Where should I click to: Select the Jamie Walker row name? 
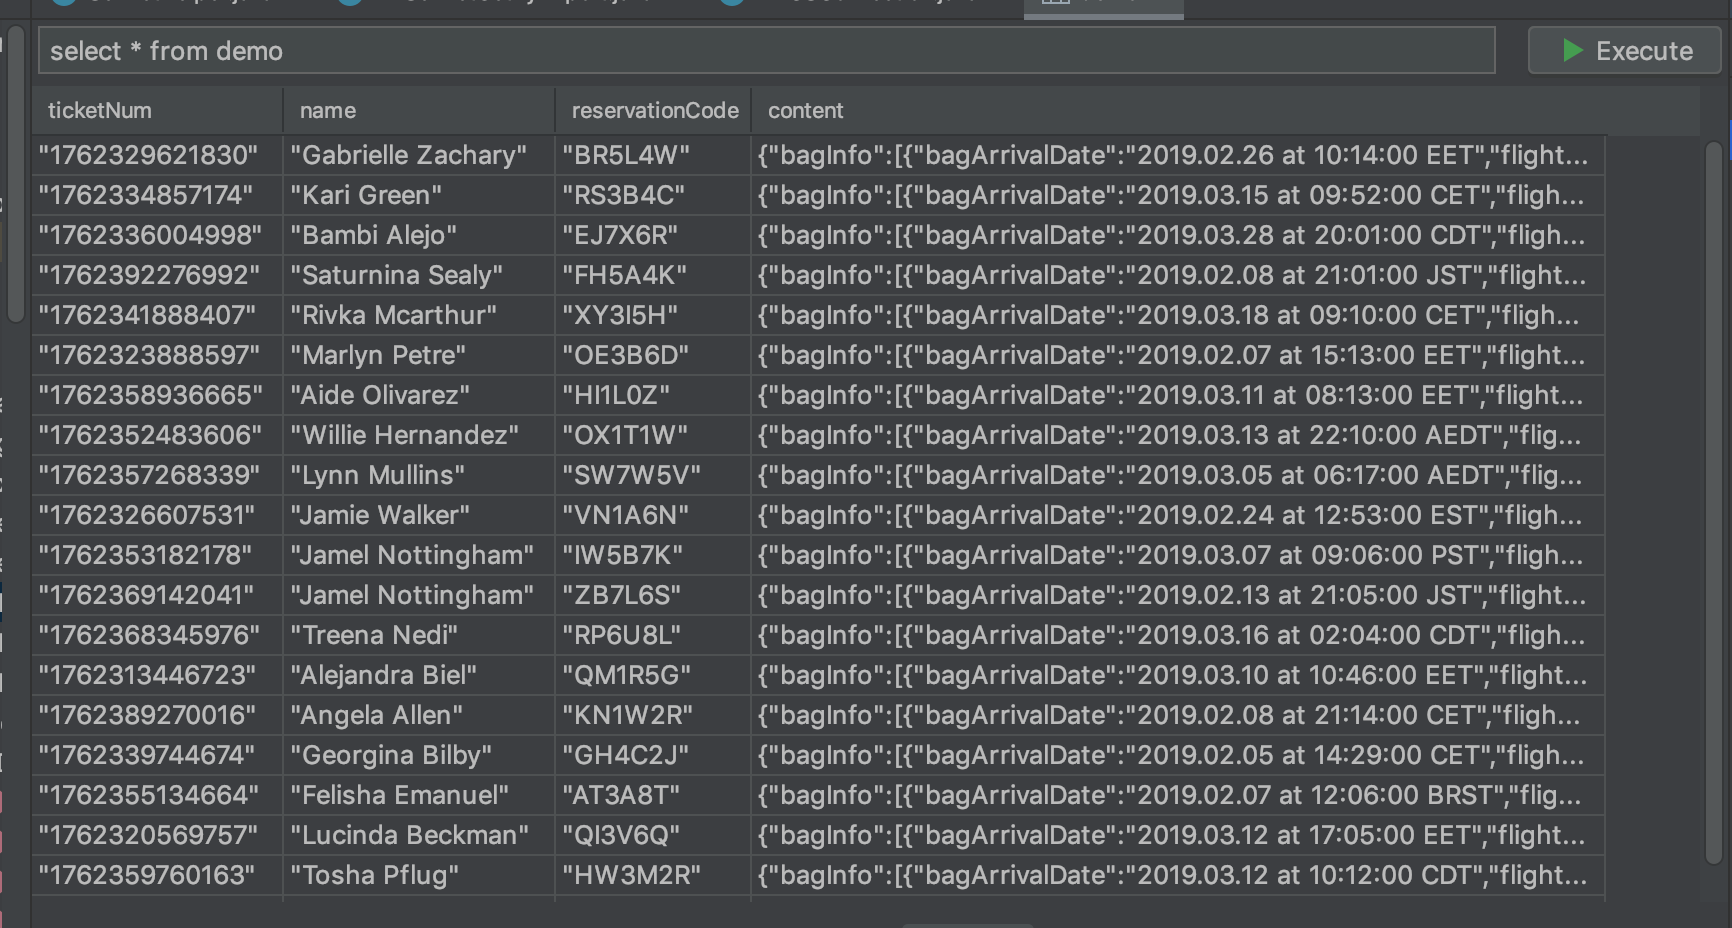(380, 516)
